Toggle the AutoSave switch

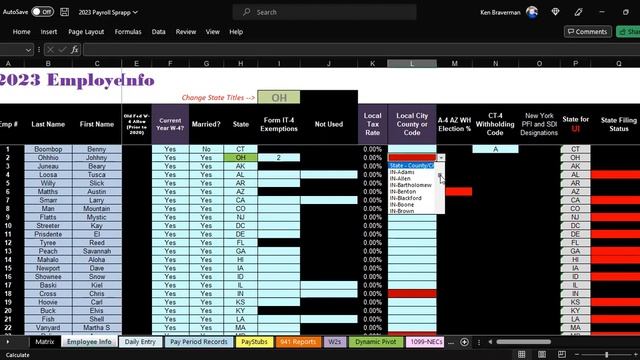(42, 12)
